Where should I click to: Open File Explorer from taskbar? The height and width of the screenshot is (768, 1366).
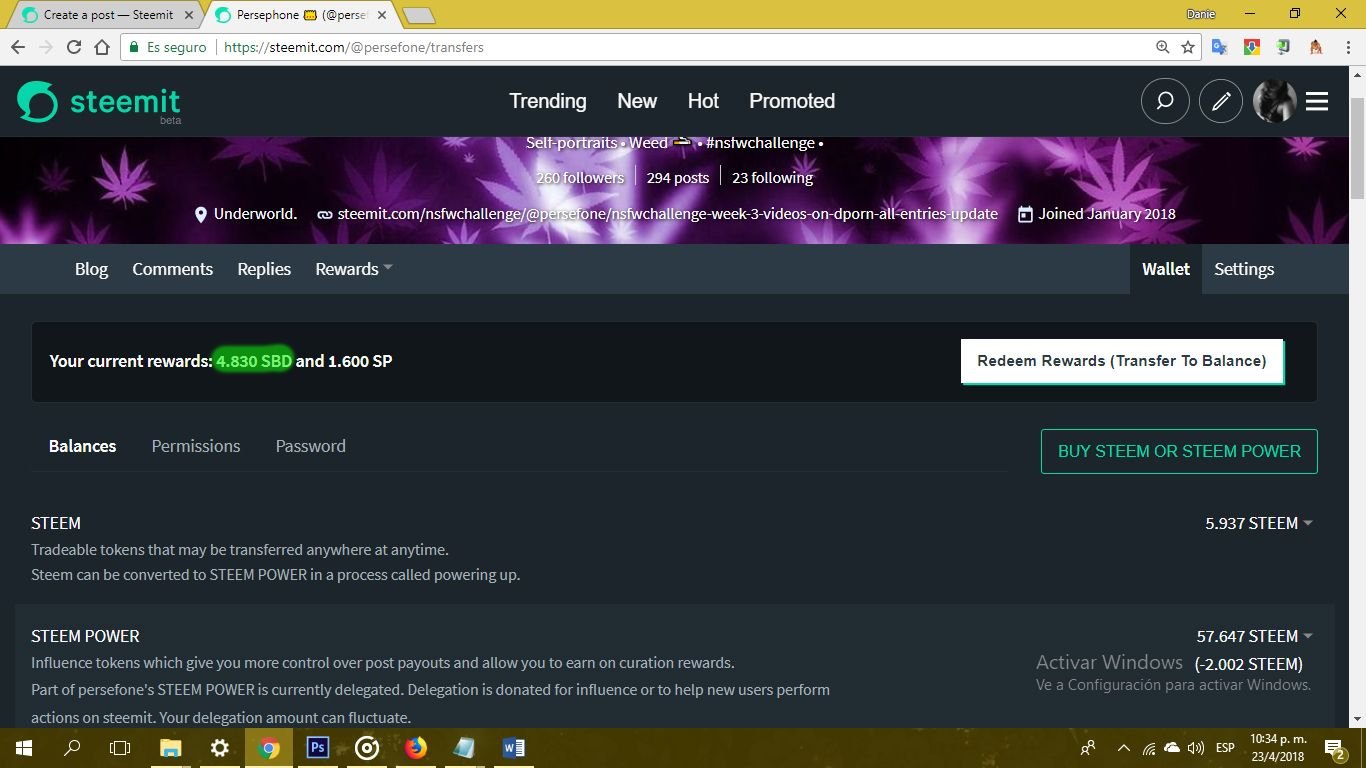(x=170, y=748)
